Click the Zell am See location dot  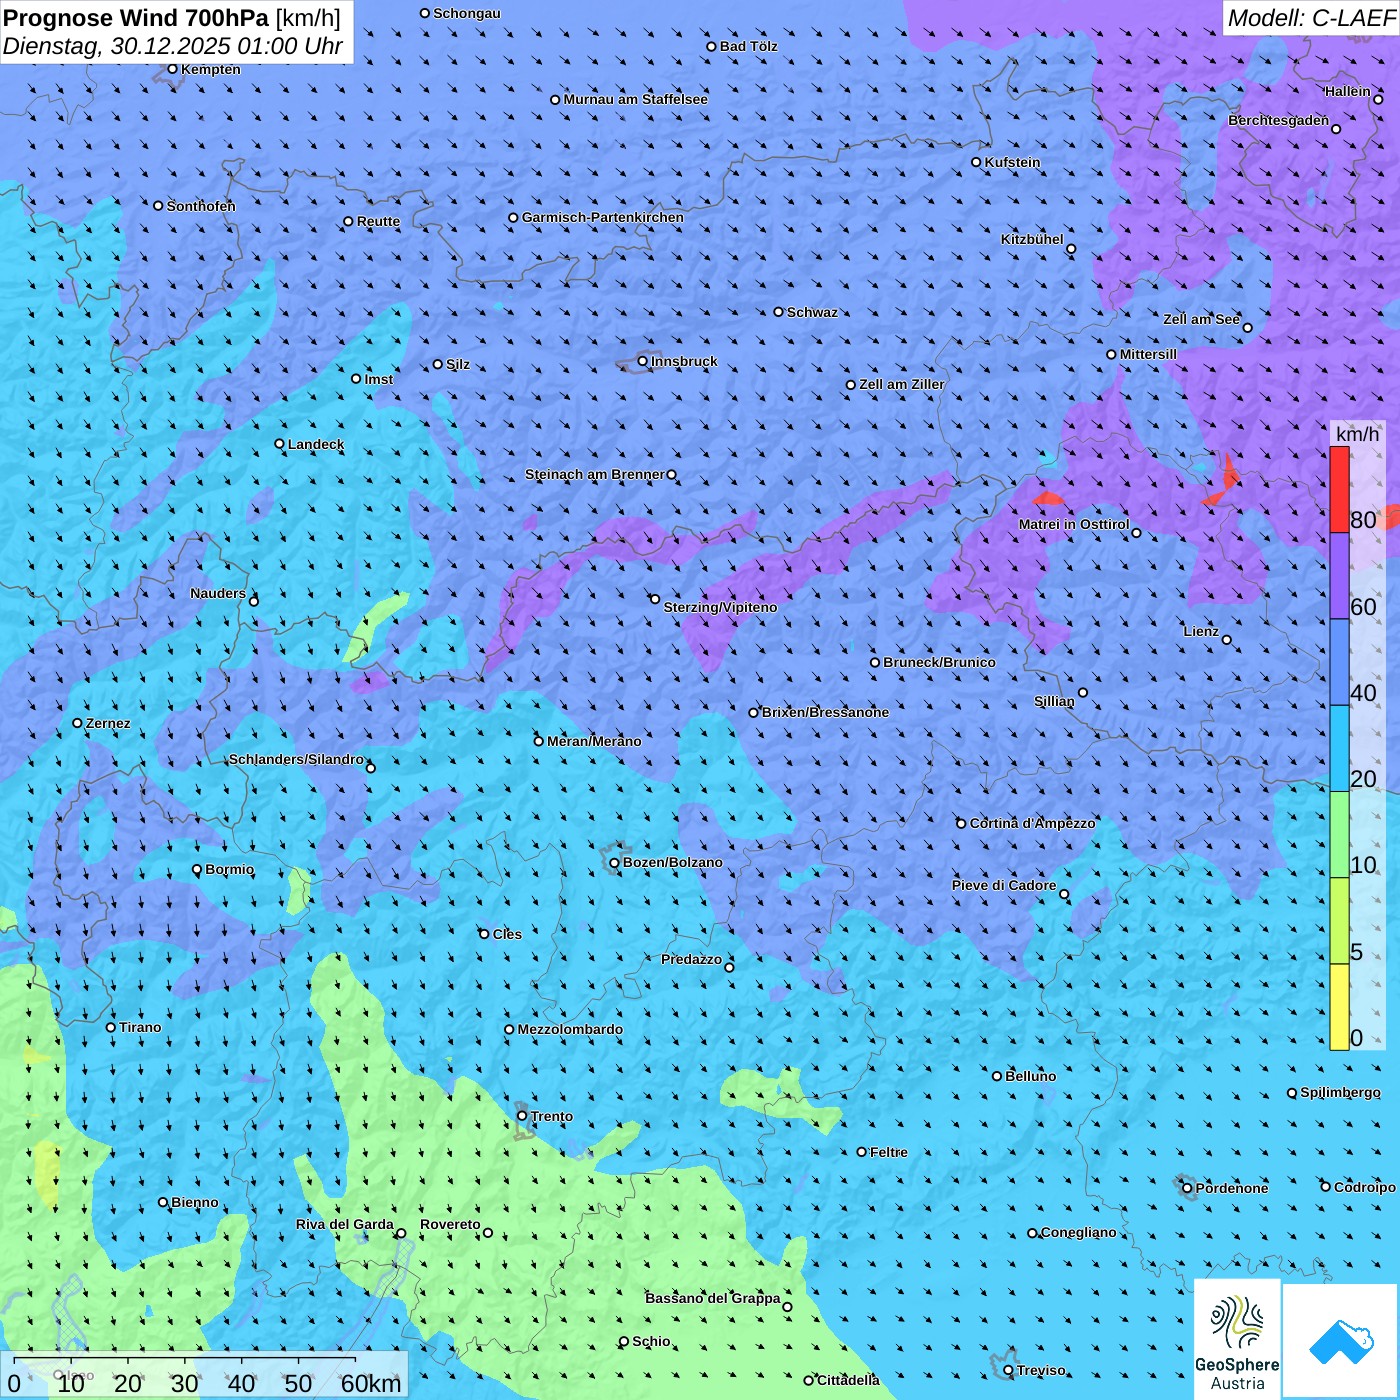(1248, 328)
